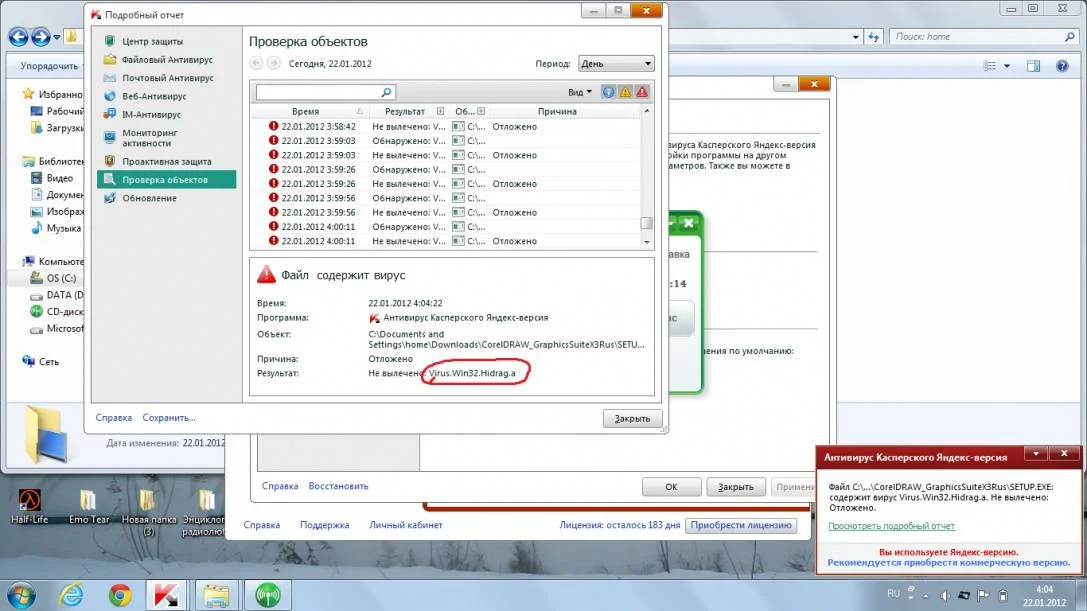Select the 22.01.2012 3:58:42 event row

[446, 126]
